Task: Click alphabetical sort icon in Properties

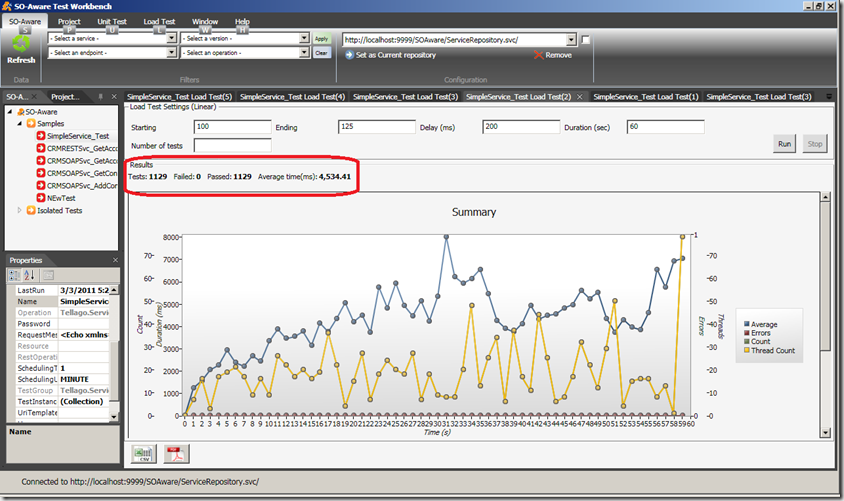Action: (29, 276)
